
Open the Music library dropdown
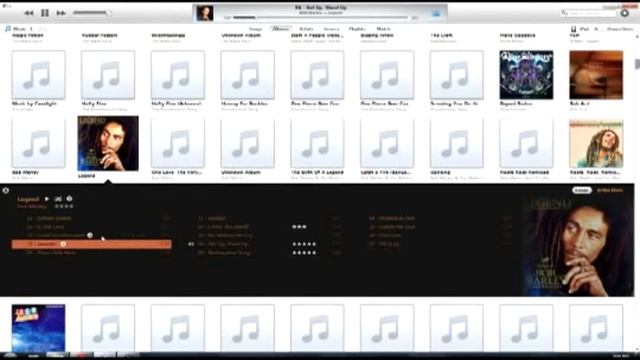(19, 29)
